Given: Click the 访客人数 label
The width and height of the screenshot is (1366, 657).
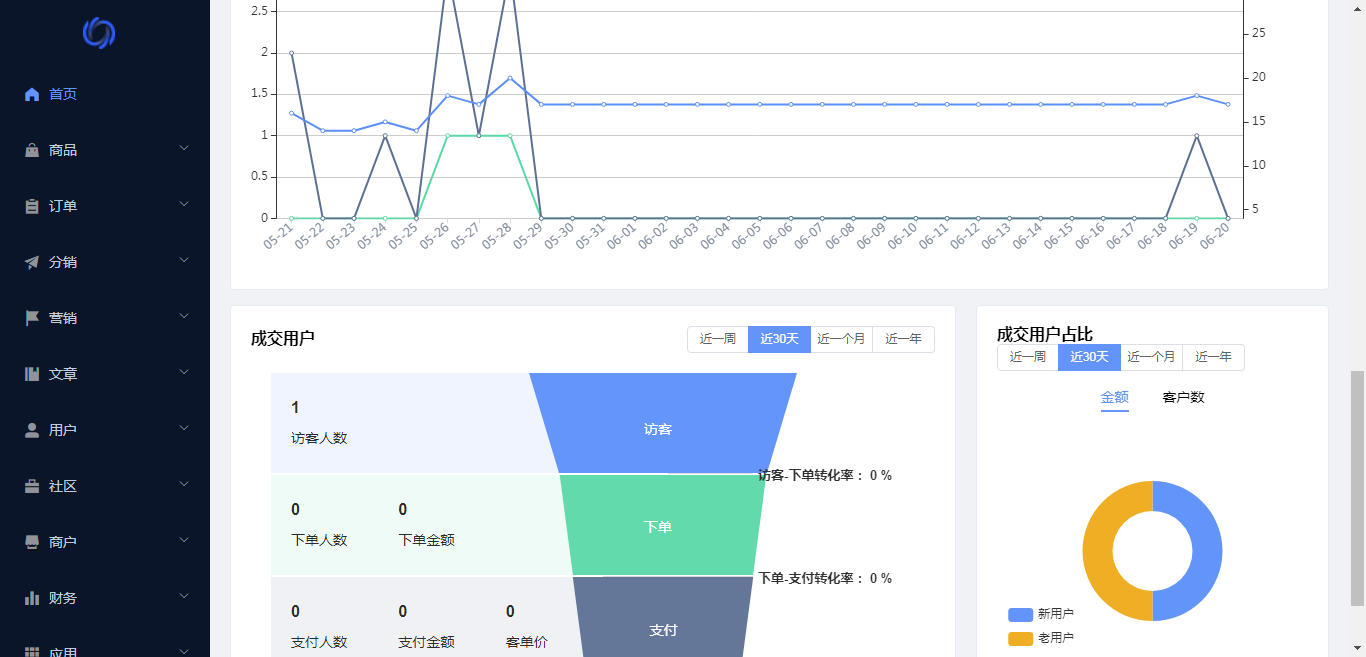Looking at the screenshot, I should click(319, 438).
